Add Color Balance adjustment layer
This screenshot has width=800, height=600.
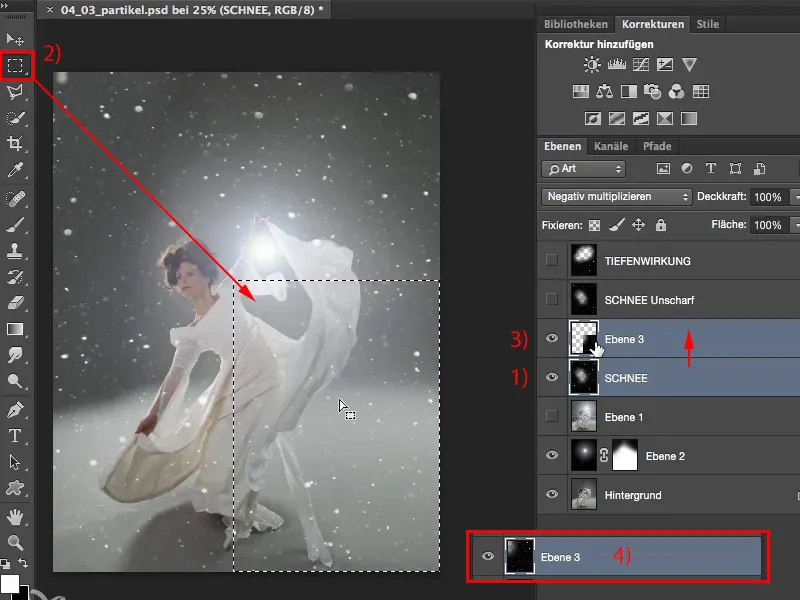click(605, 92)
